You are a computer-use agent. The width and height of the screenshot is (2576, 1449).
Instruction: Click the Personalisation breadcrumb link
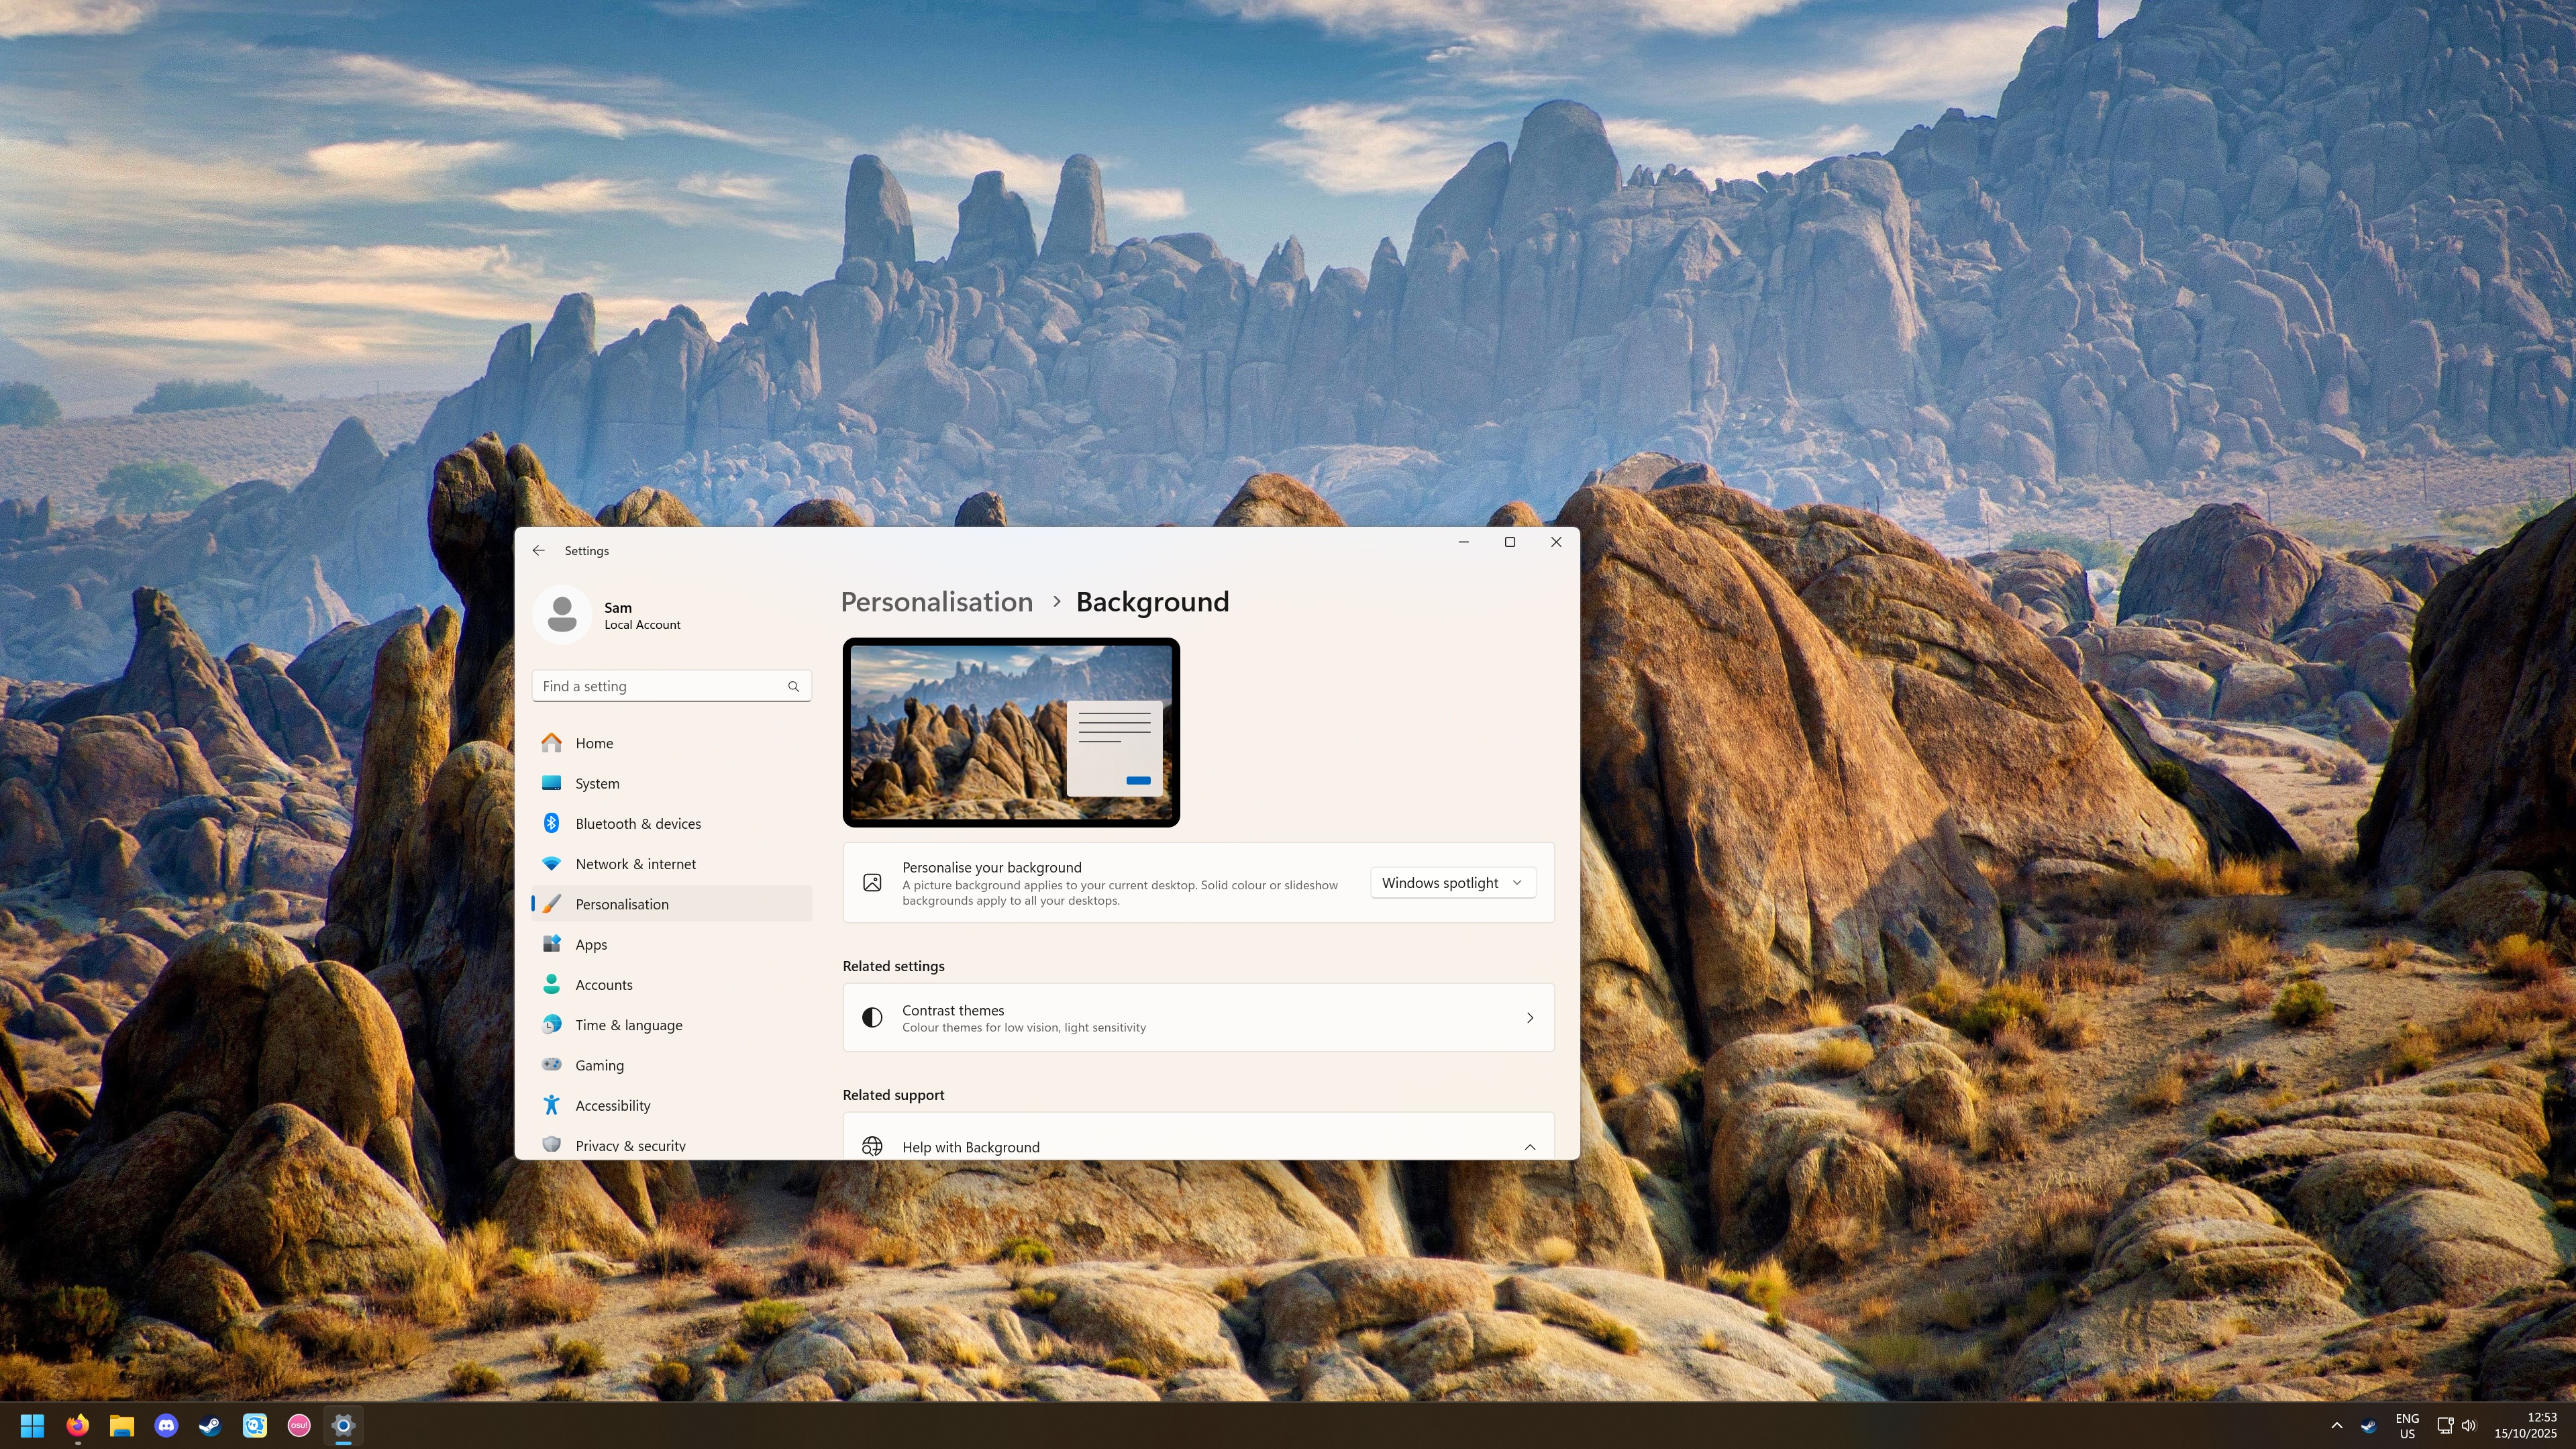(936, 602)
